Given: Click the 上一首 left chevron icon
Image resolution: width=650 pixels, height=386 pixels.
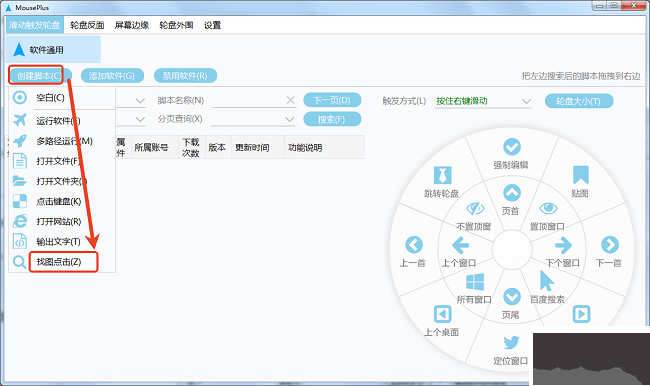Looking at the screenshot, I should pyautogui.click(x=414, y=245).
